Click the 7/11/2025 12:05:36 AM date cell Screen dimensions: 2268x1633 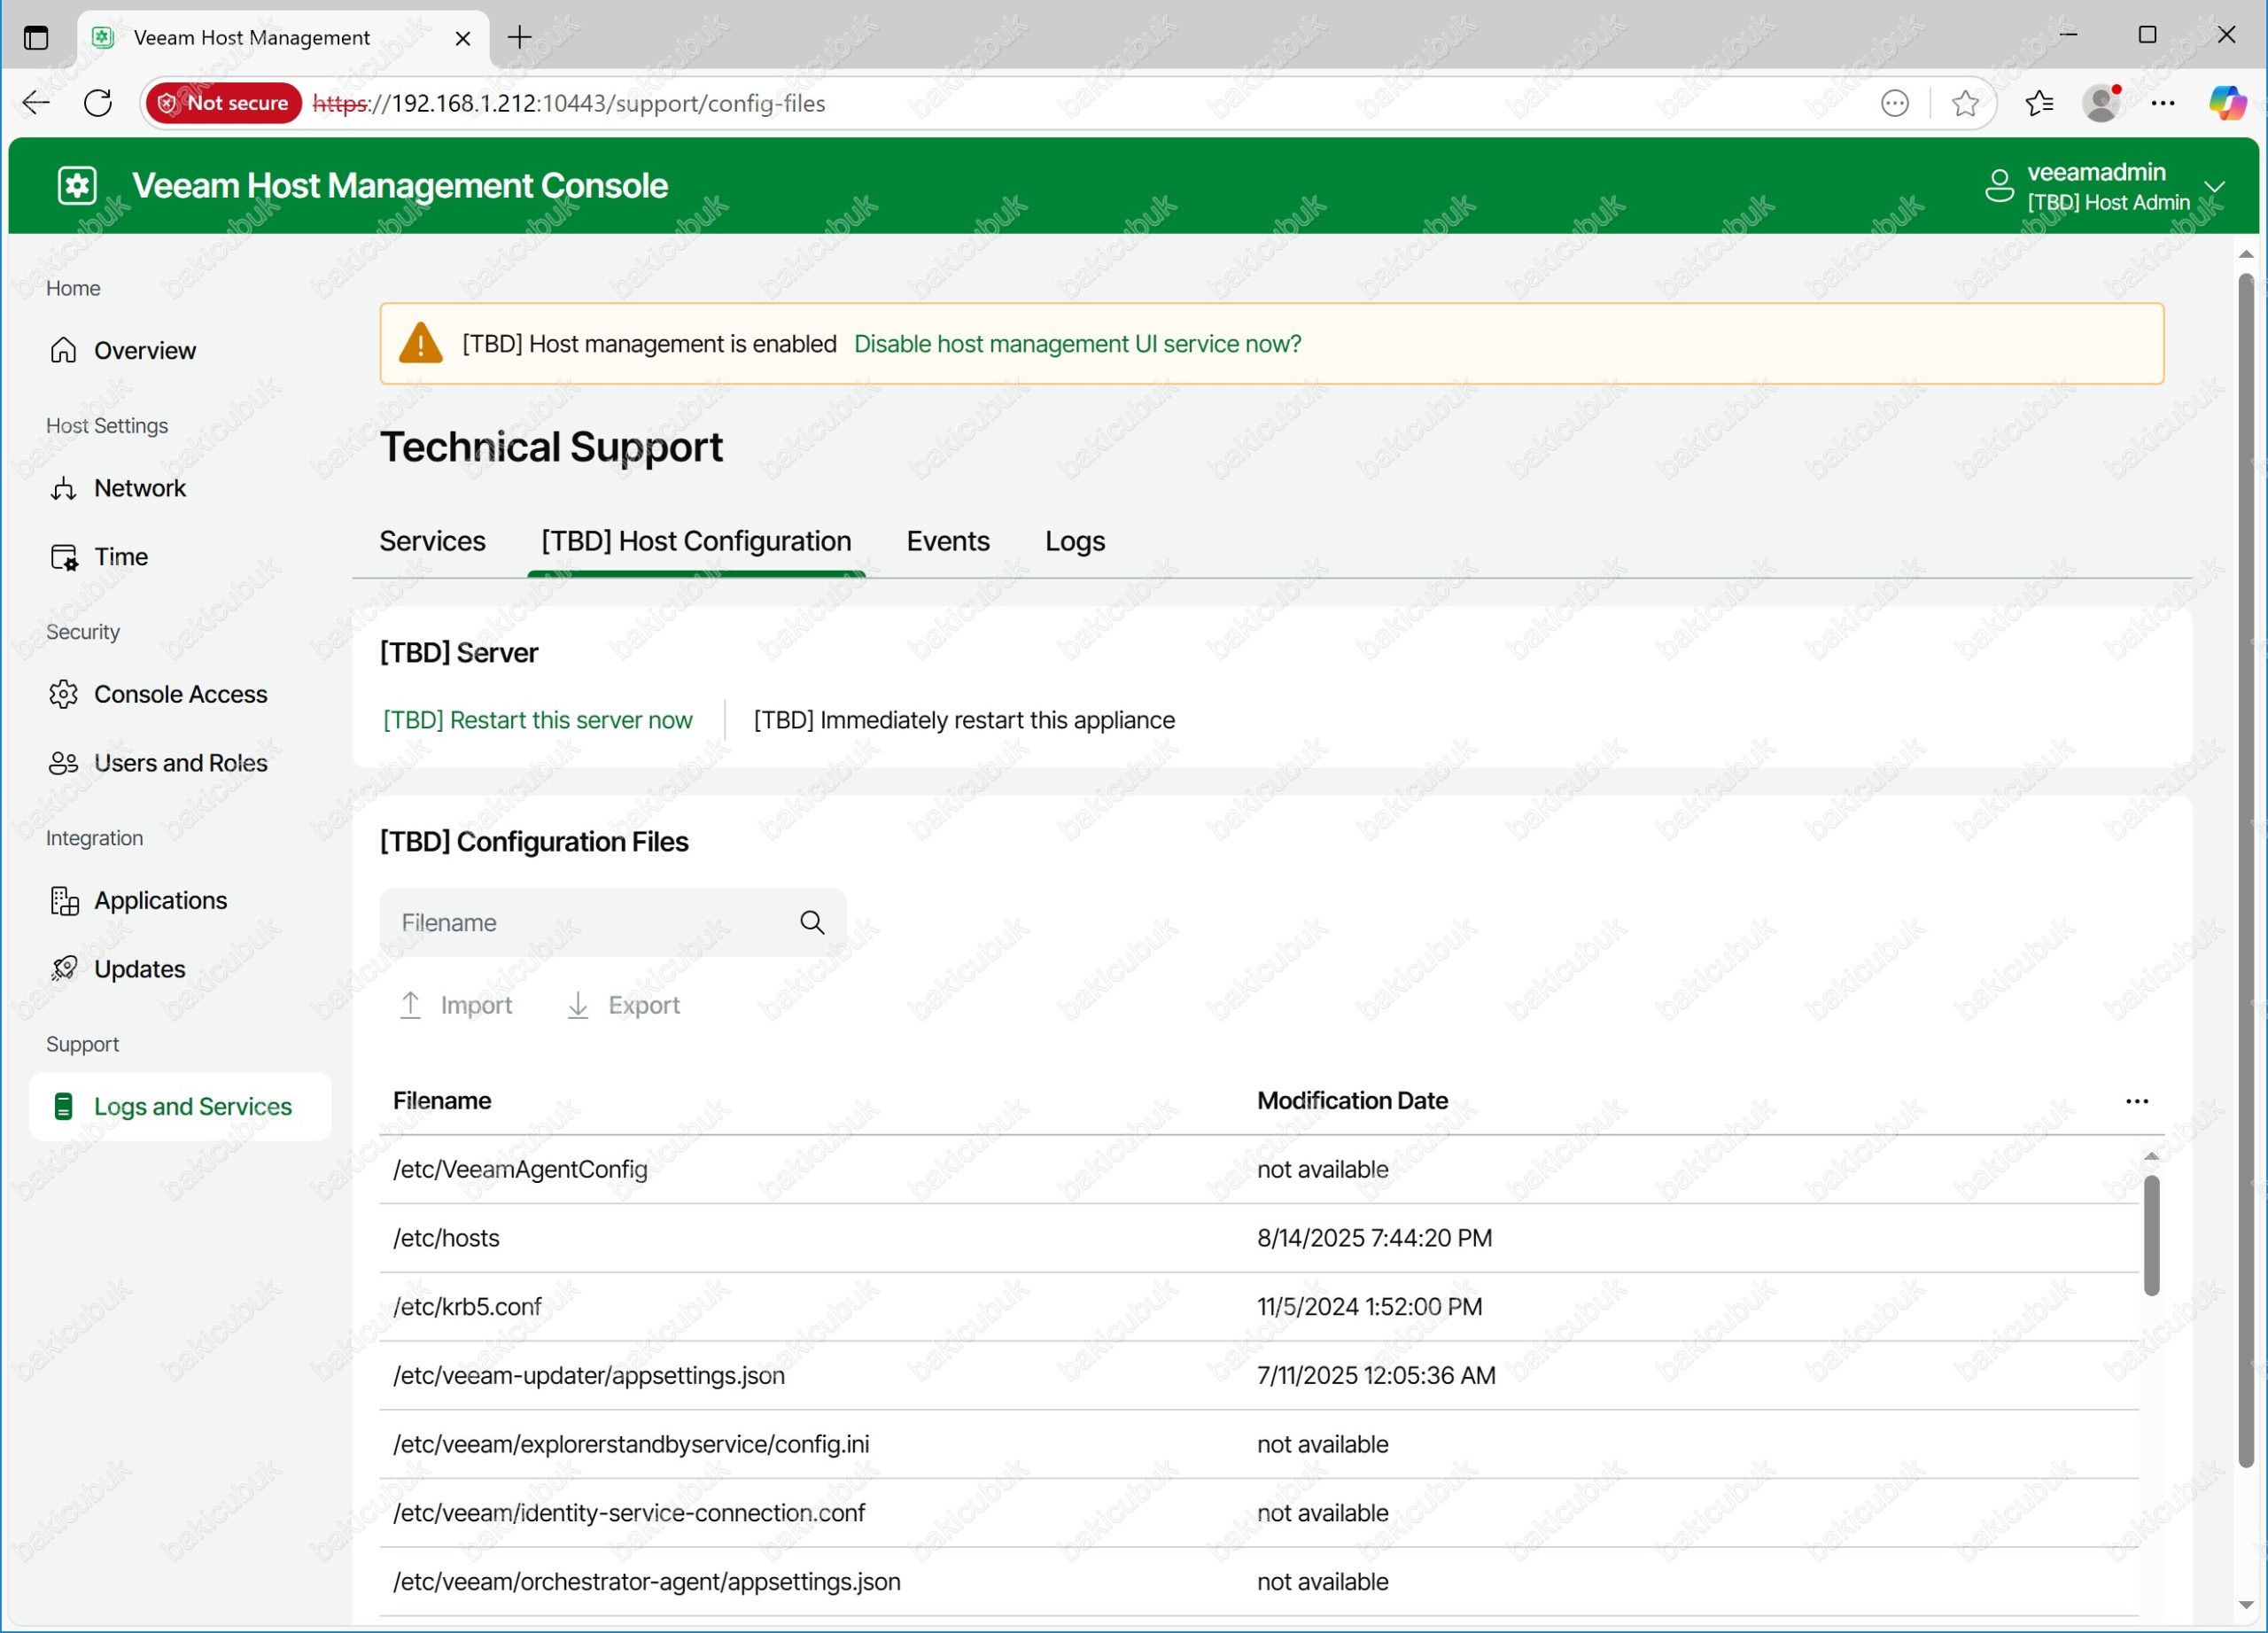tap(1376, 1376)
